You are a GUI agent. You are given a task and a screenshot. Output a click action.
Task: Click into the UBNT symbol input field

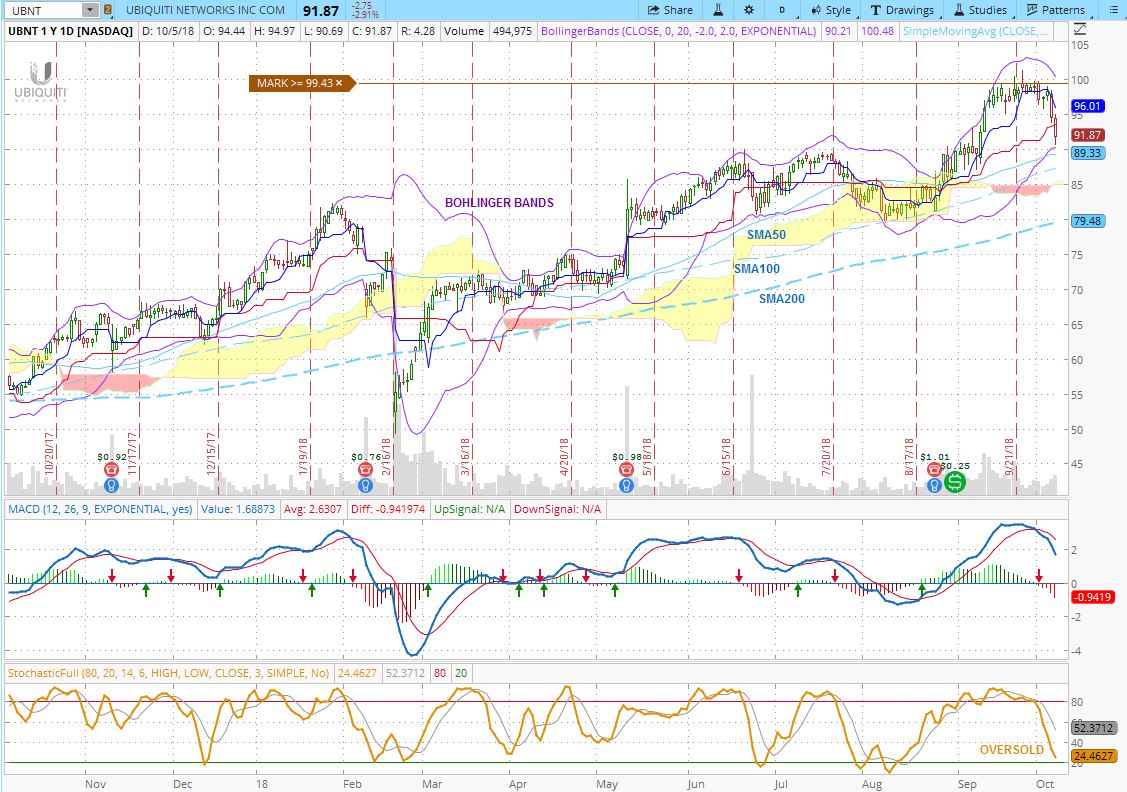(43, 10)
